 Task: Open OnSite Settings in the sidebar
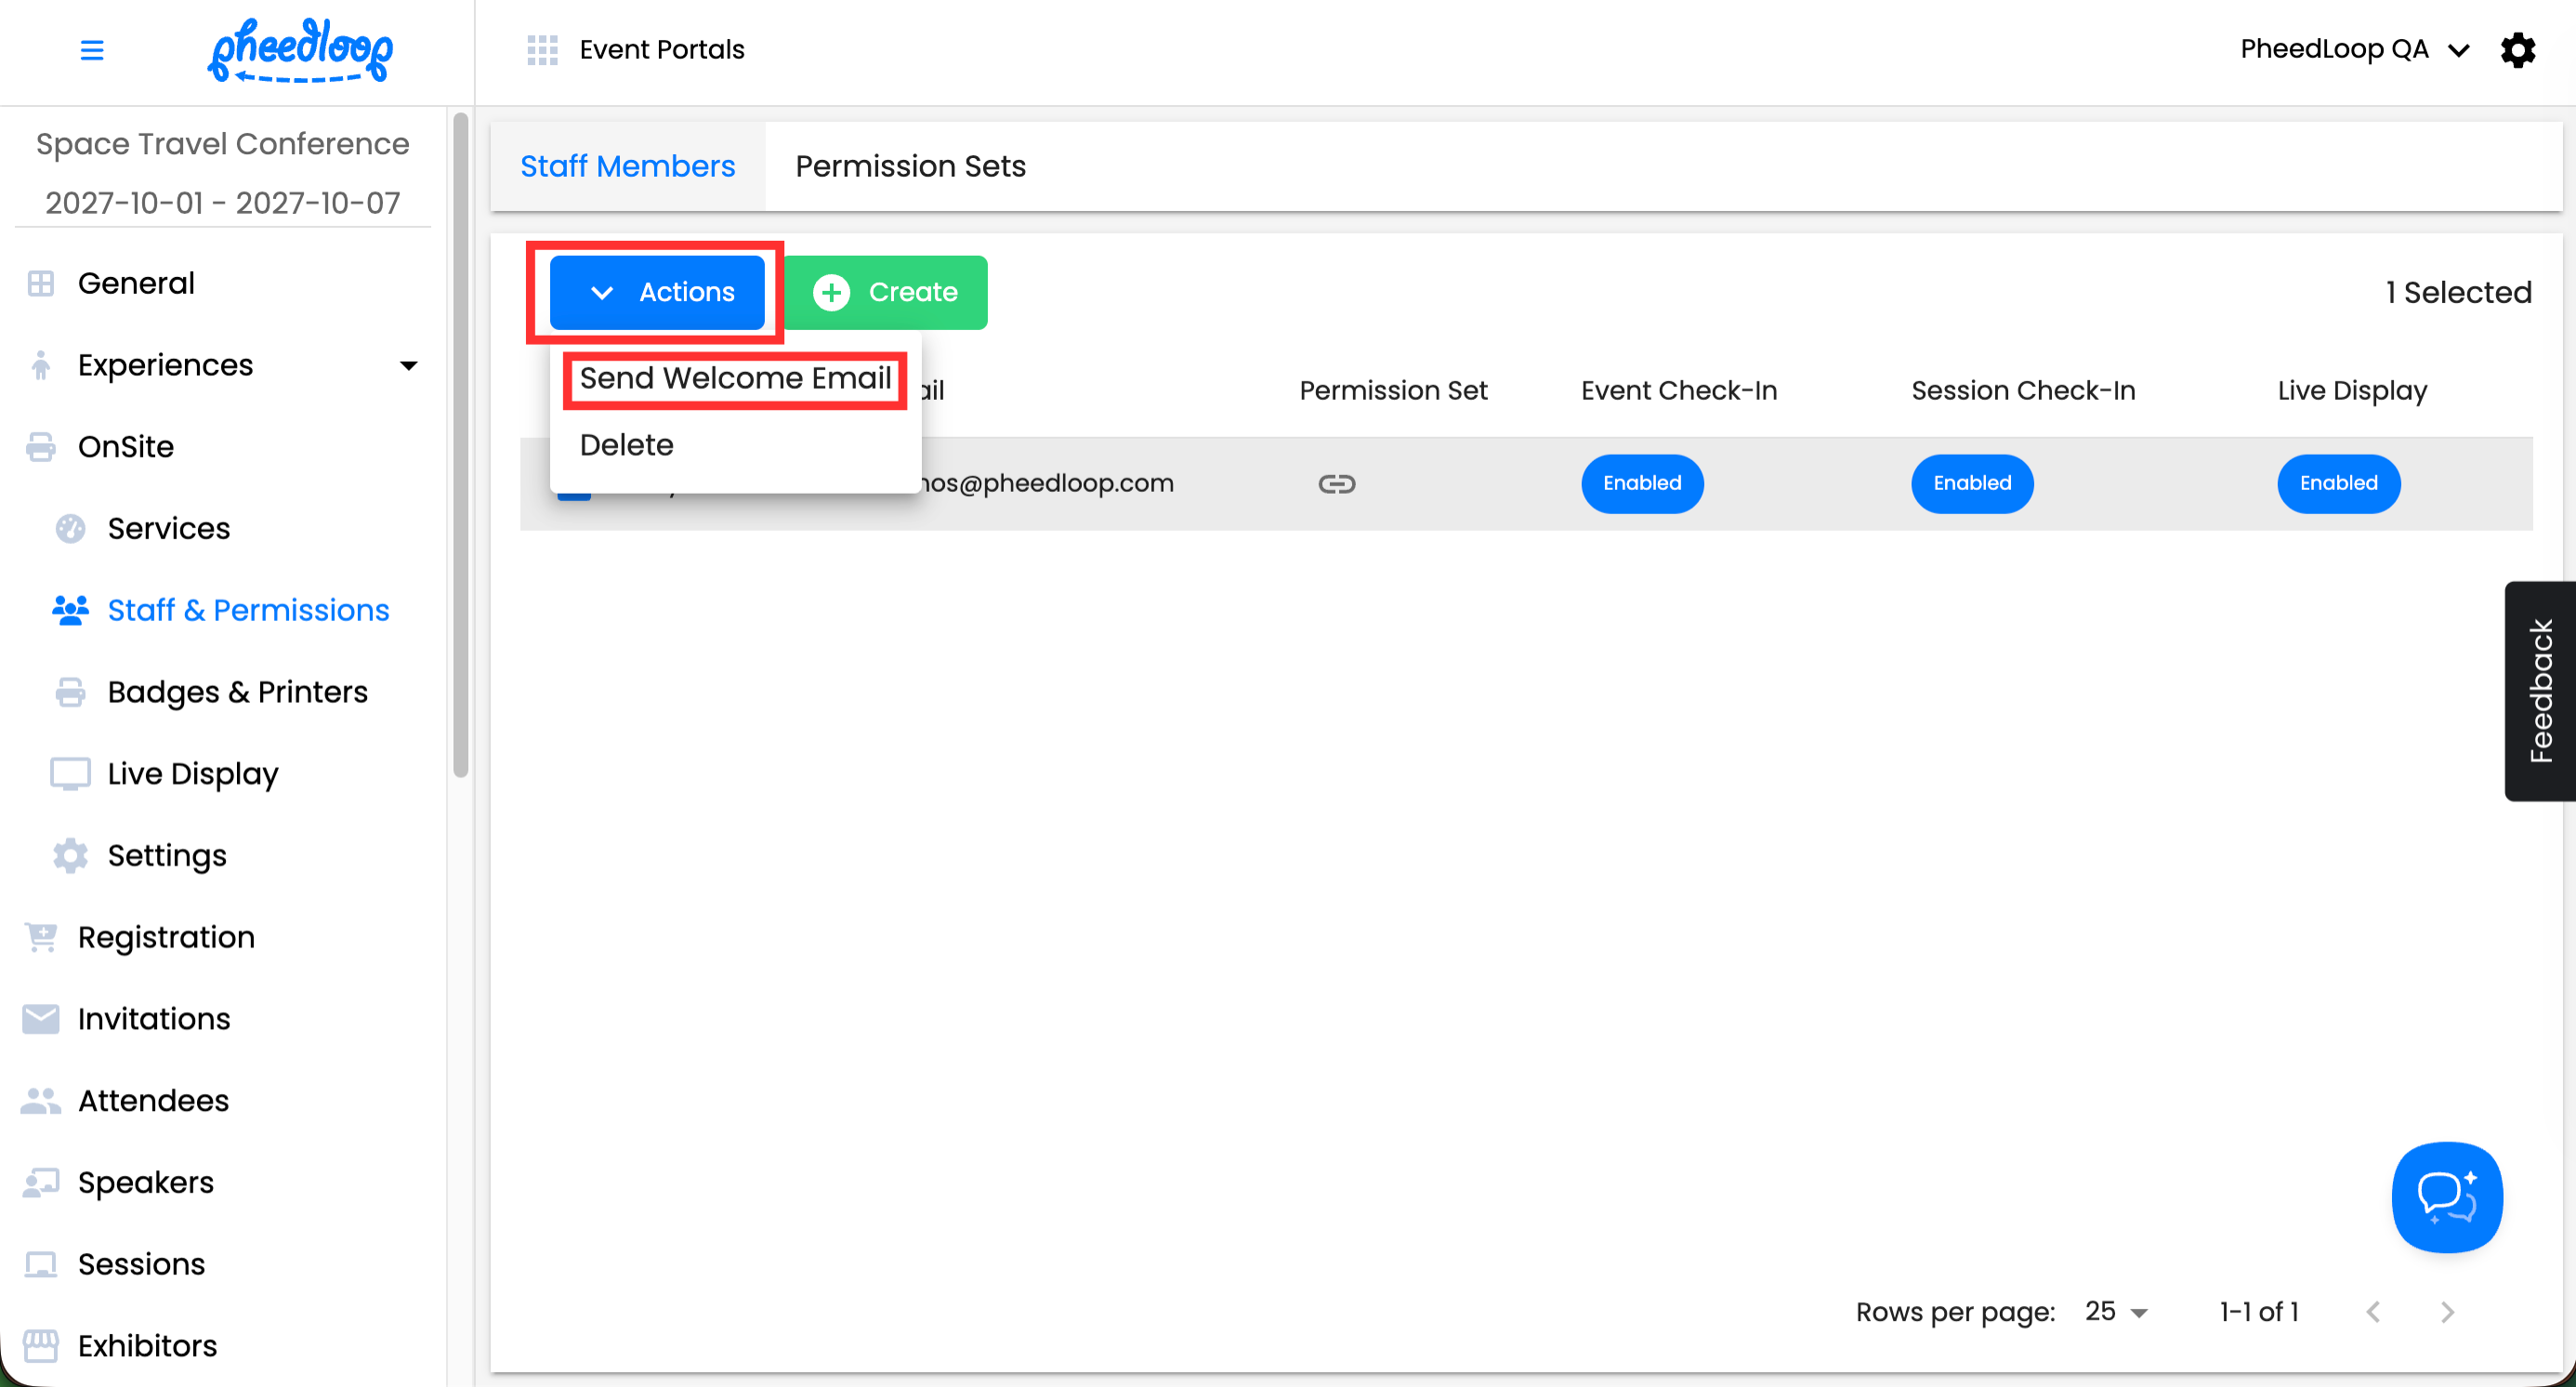click(x=166, y=856)
